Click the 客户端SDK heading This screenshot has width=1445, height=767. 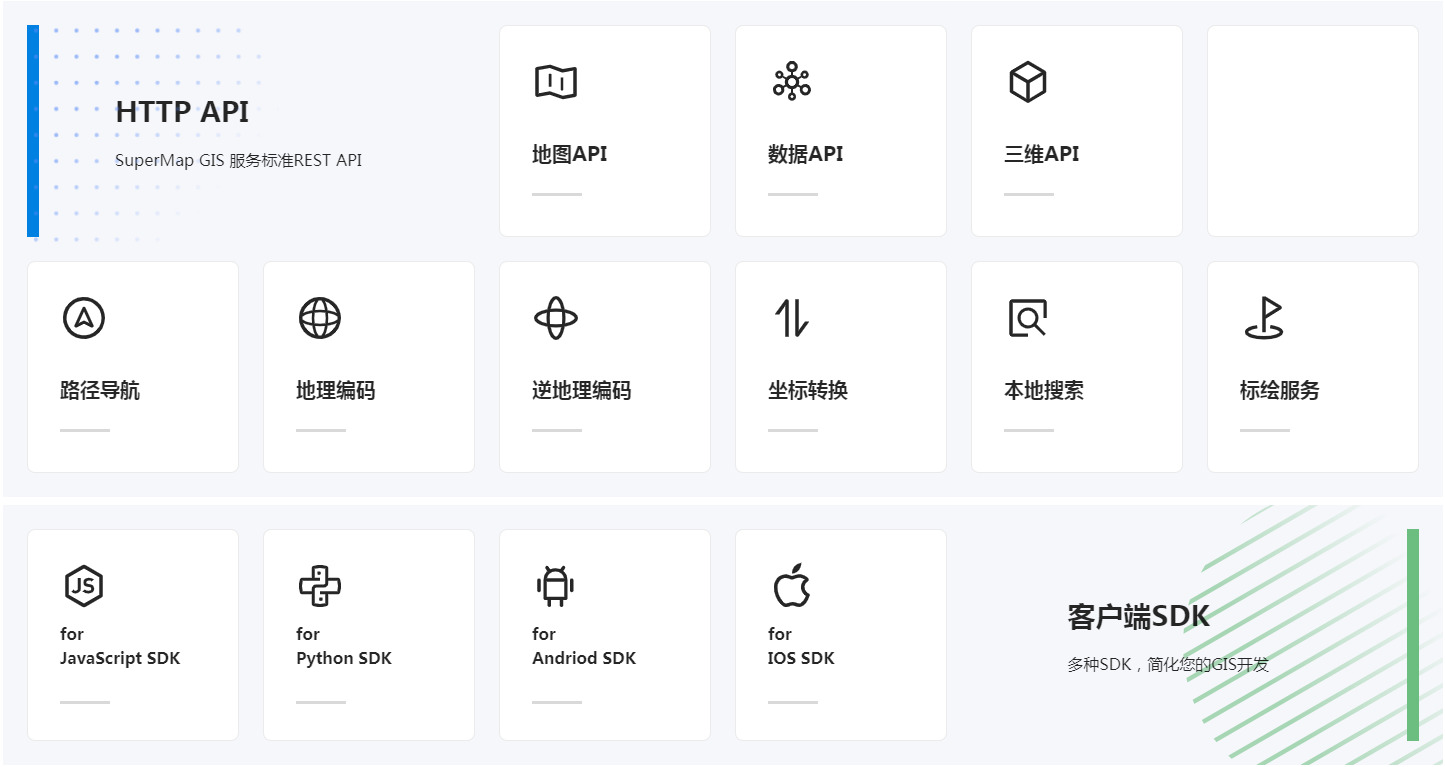[x=1139, y=616]
